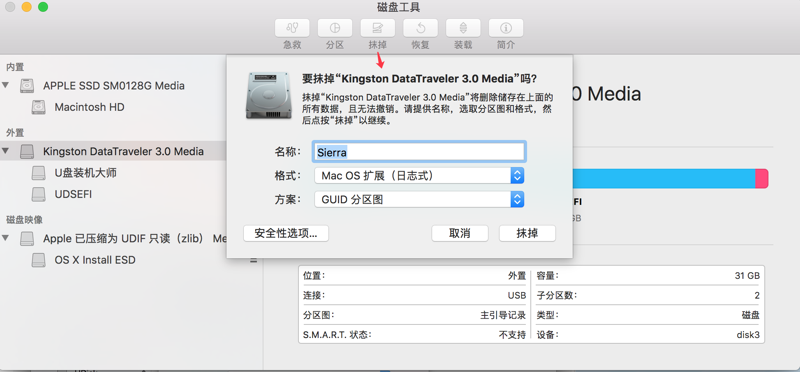Click the OS X Install ESD volume icon

[38, 260]
